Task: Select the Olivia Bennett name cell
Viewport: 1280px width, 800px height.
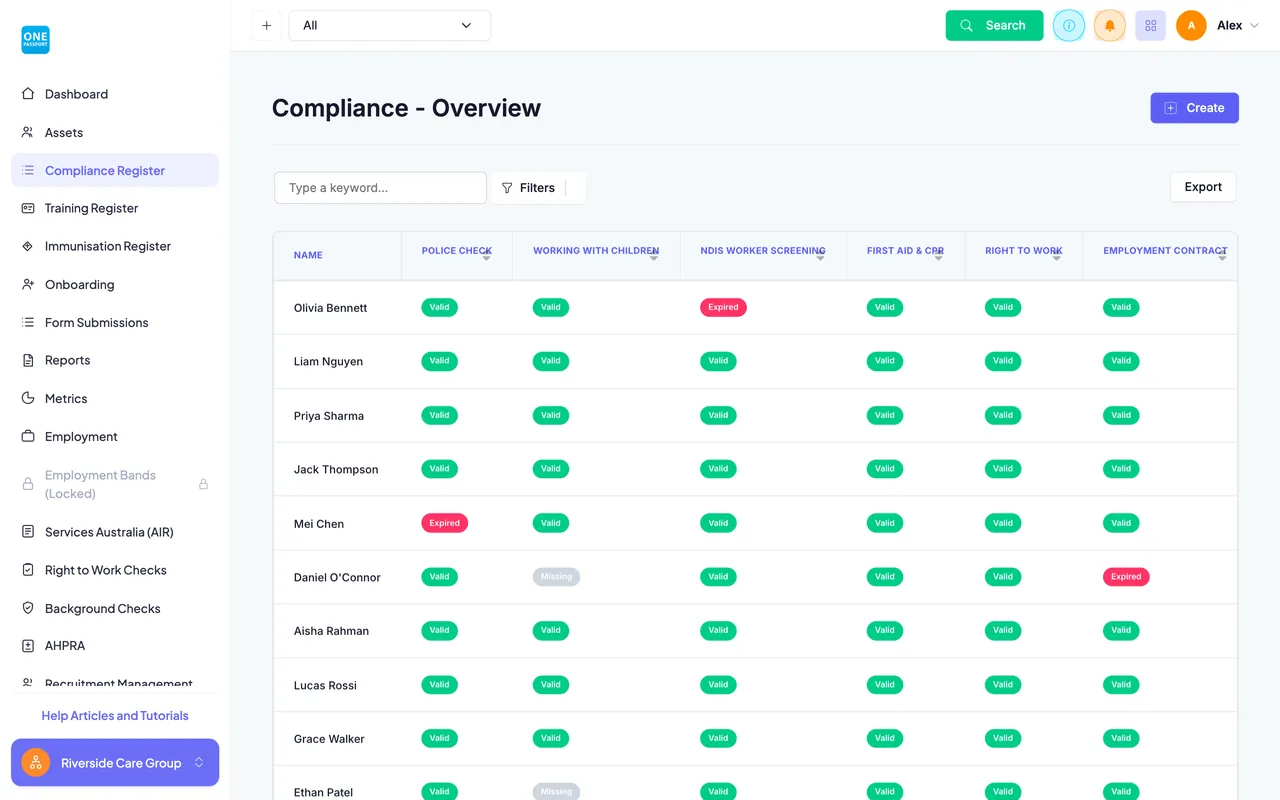Action: tap(337, 308)
